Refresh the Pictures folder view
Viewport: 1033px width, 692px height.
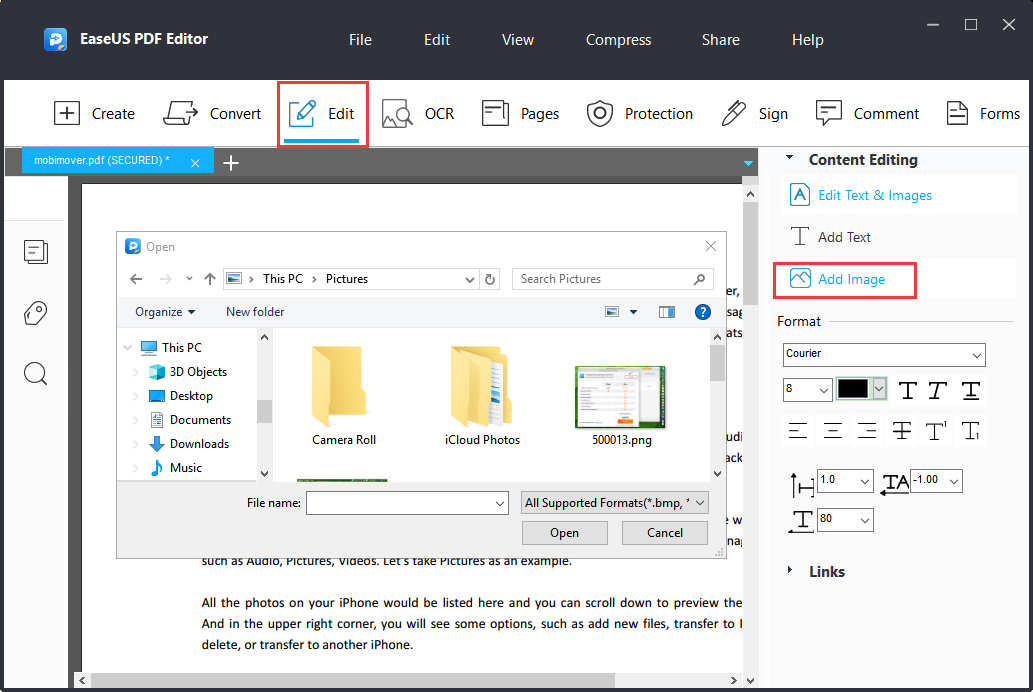click(x=489, y=279)
